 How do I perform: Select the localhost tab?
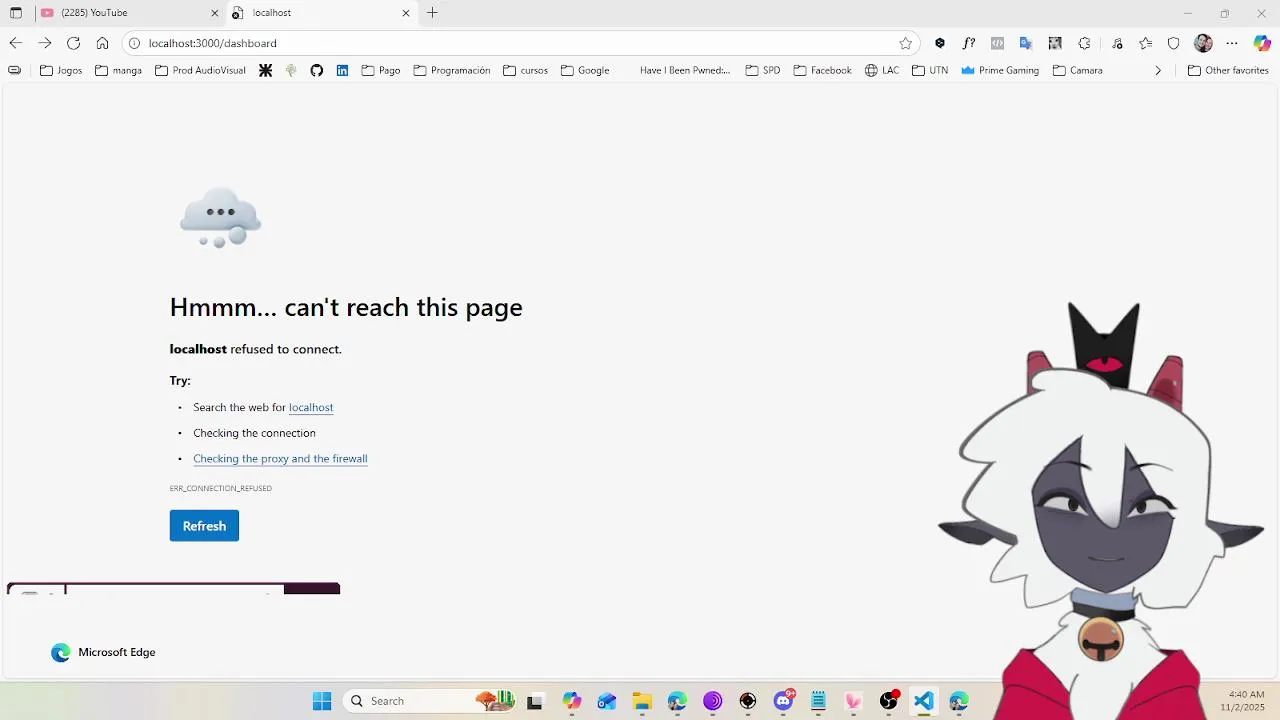click(x=320, y=13)
